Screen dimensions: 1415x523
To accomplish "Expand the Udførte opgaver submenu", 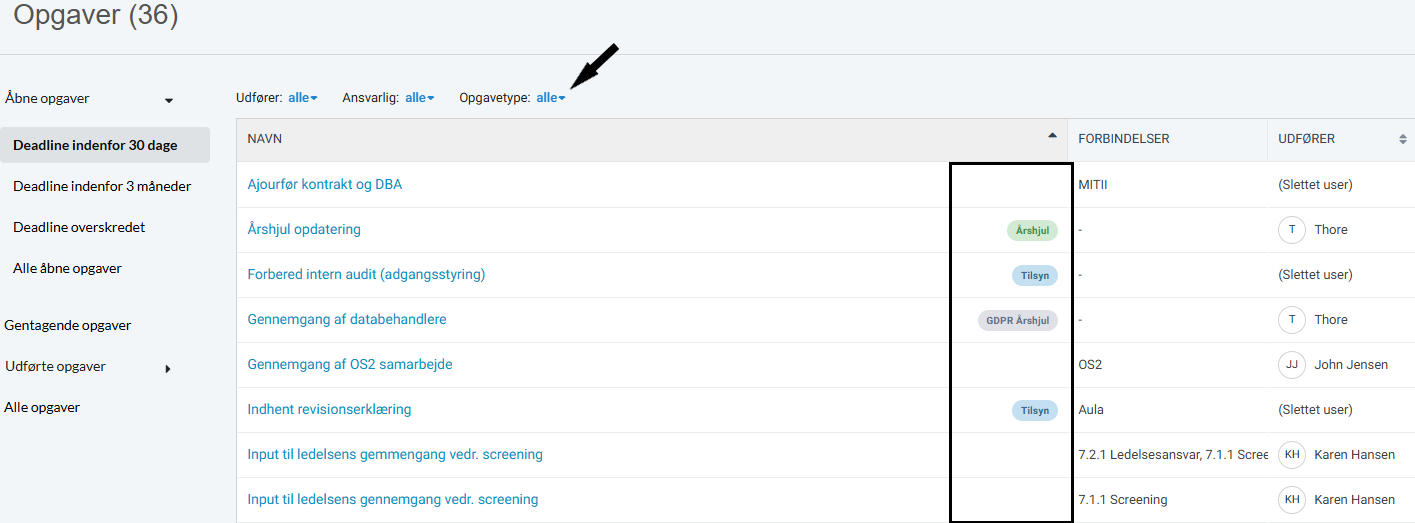I will tap(167, 368).
